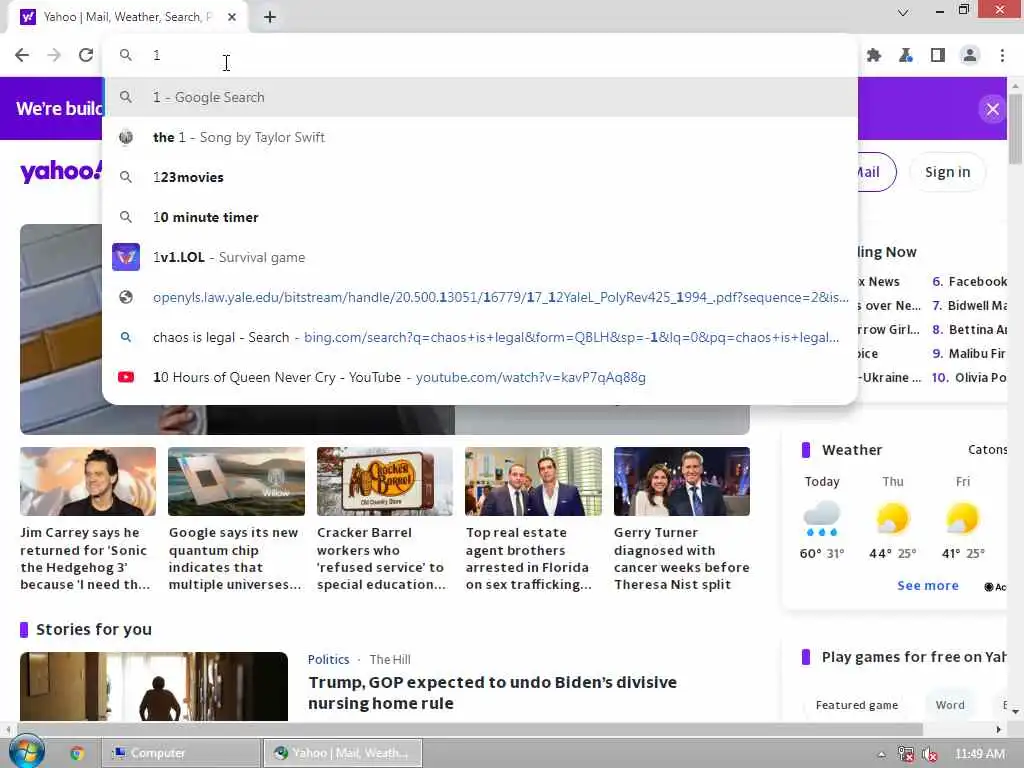The height and width of the screenshot is (768, 1024).
Task: Read 'Jim Carrey says he returned' headline
Action: (x=85, y=558)
